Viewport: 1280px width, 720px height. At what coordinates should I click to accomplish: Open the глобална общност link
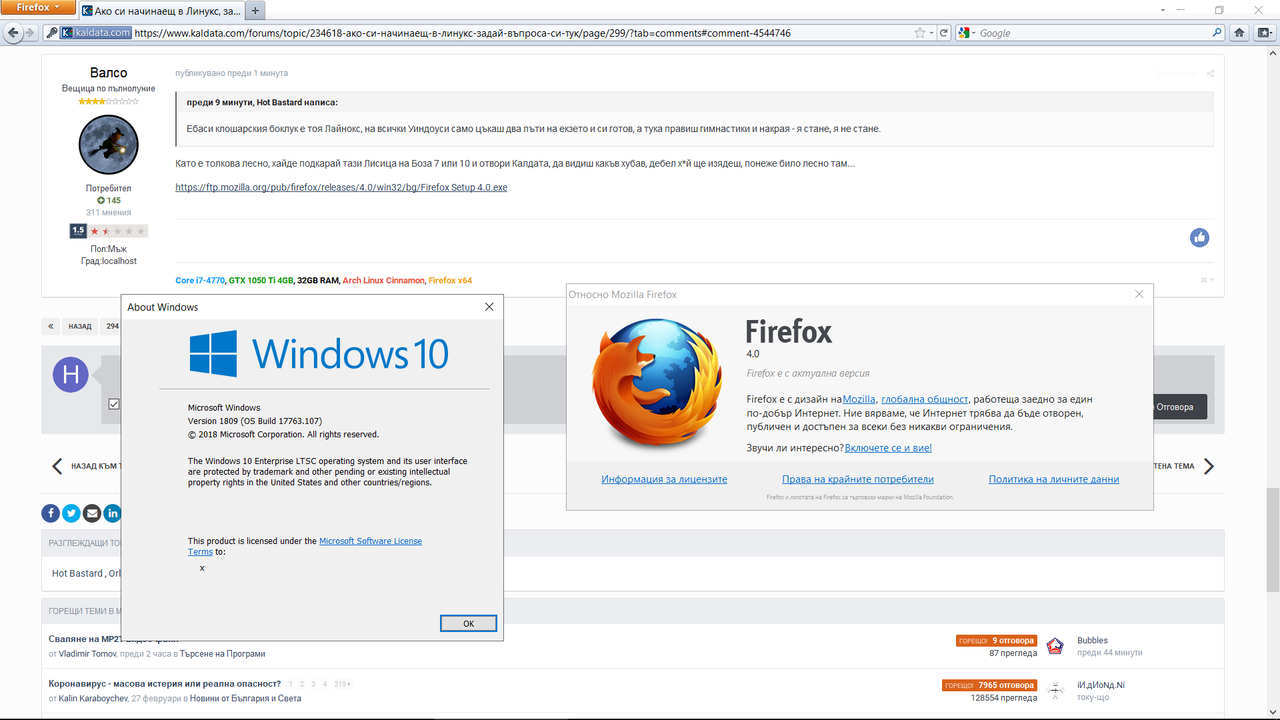[925, 399]
